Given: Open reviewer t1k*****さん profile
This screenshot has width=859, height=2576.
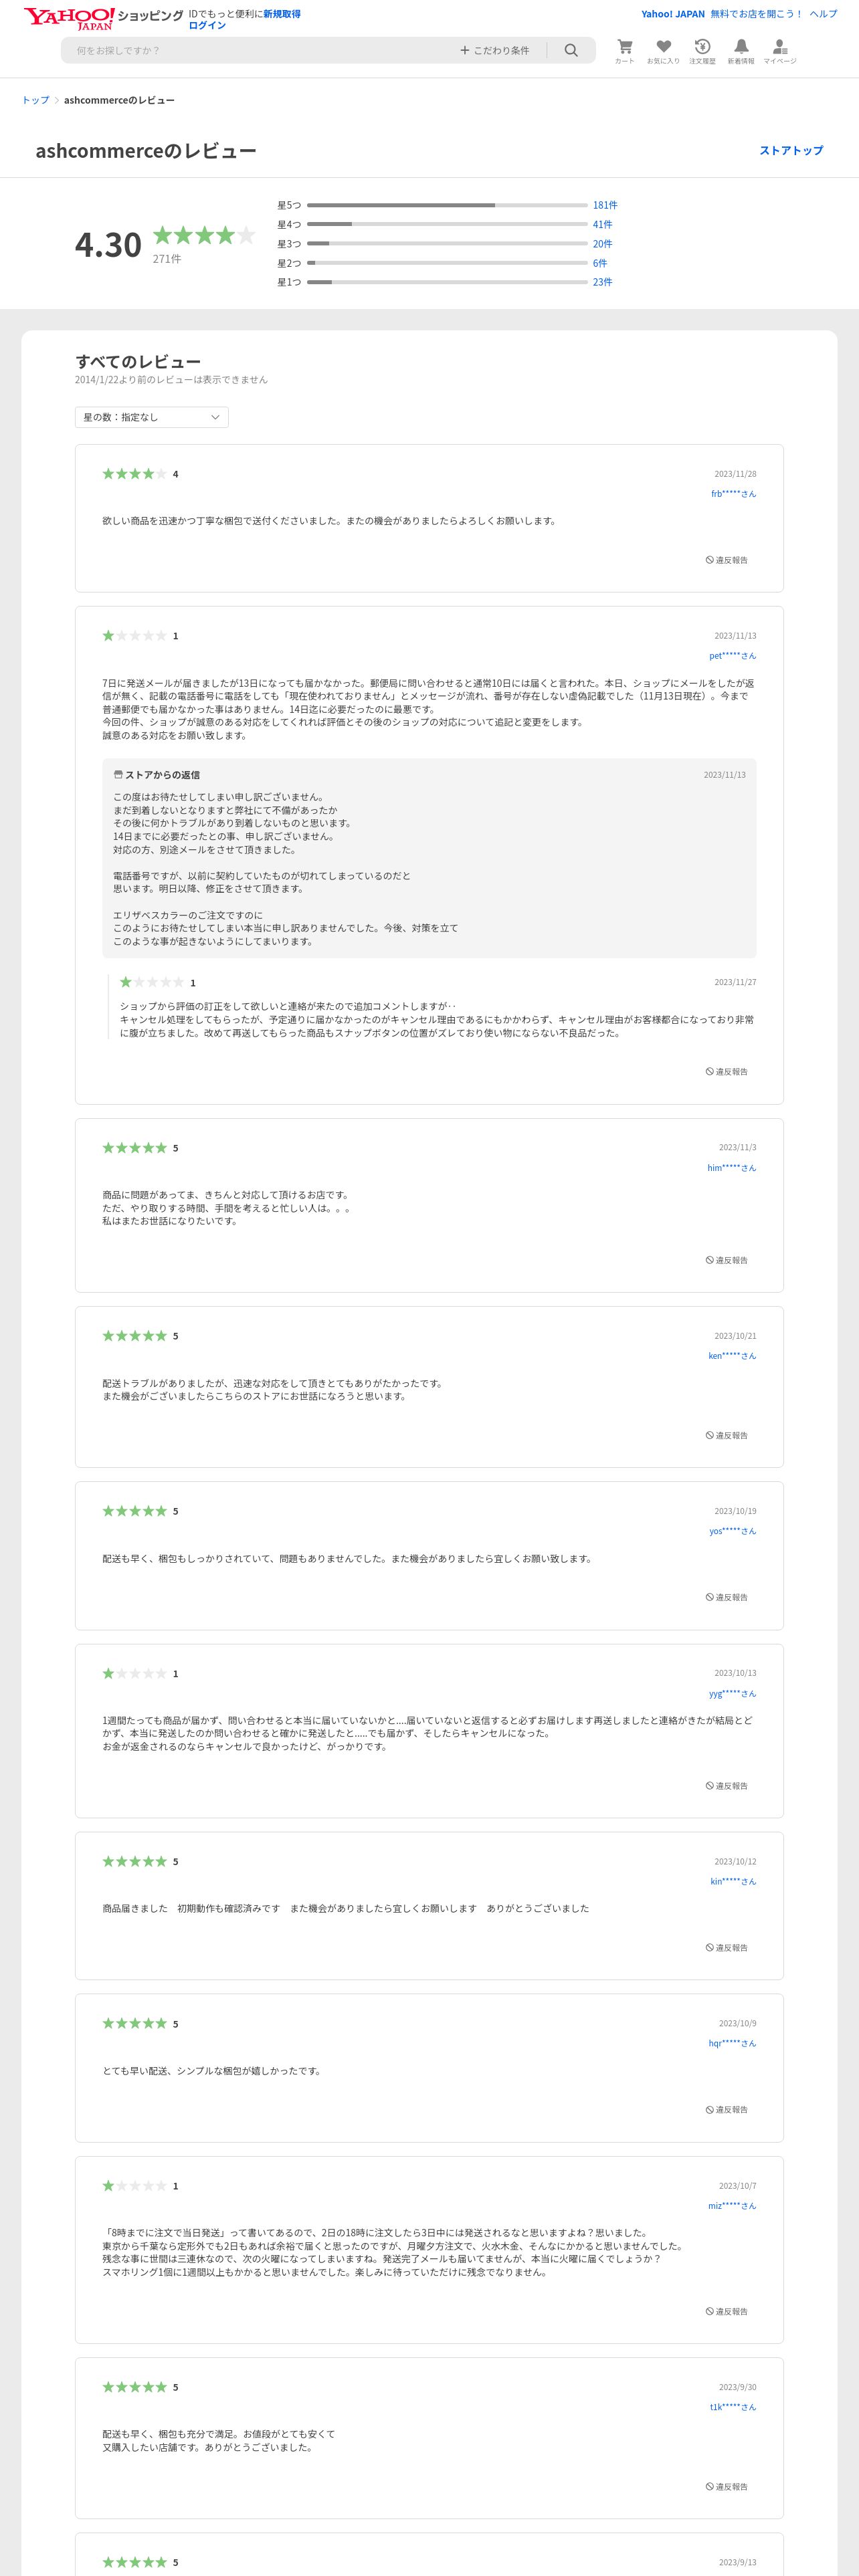Looking at the screenshot, I should (x=733, y=2407).
